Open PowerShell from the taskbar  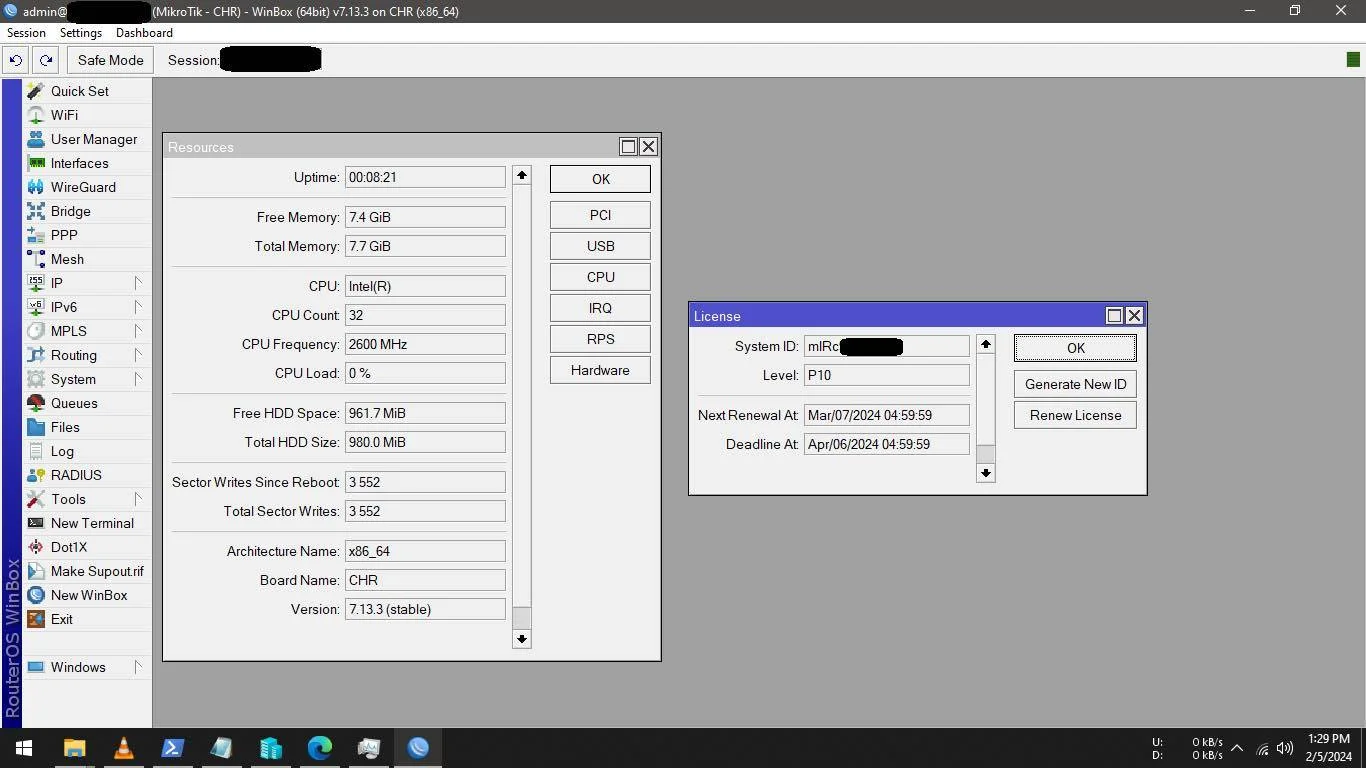(172, 748)
